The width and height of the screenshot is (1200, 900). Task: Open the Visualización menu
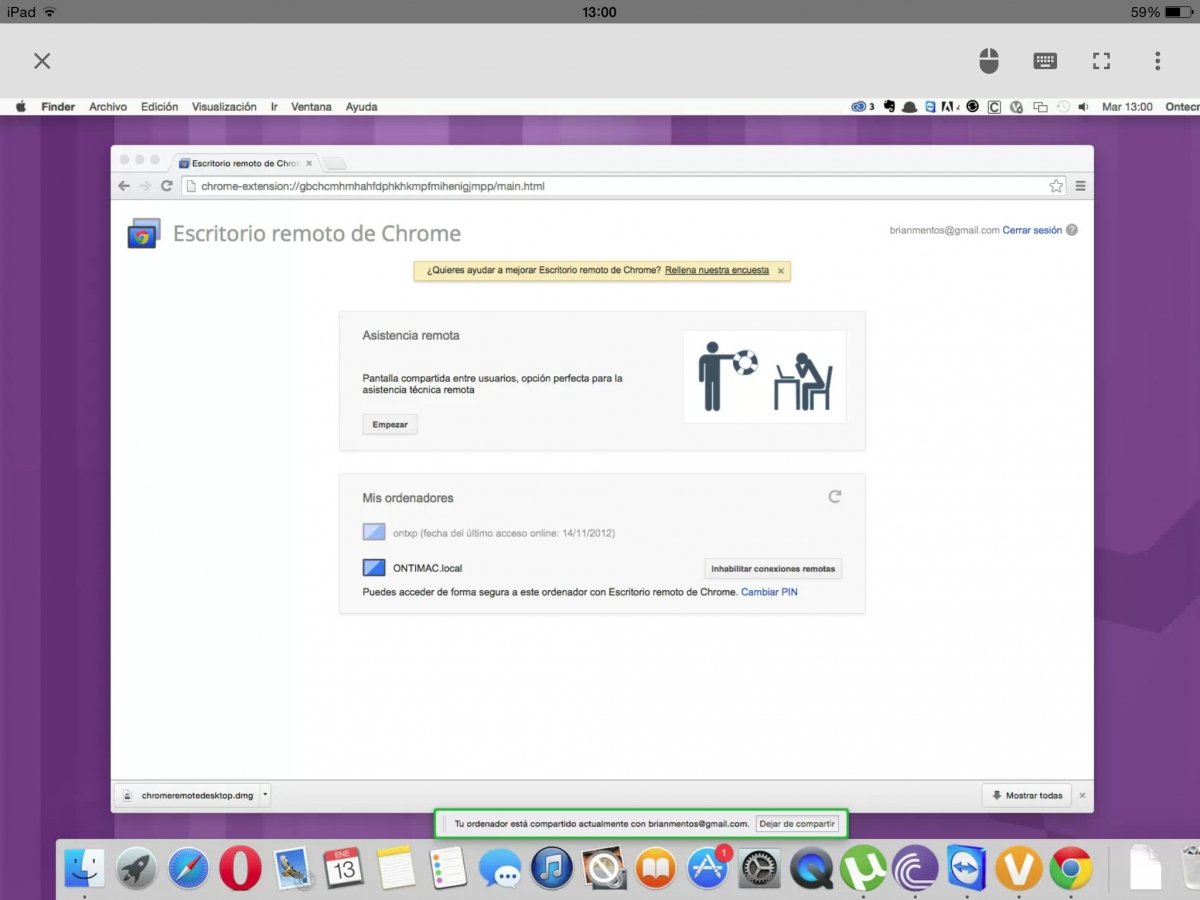[224, 107]
